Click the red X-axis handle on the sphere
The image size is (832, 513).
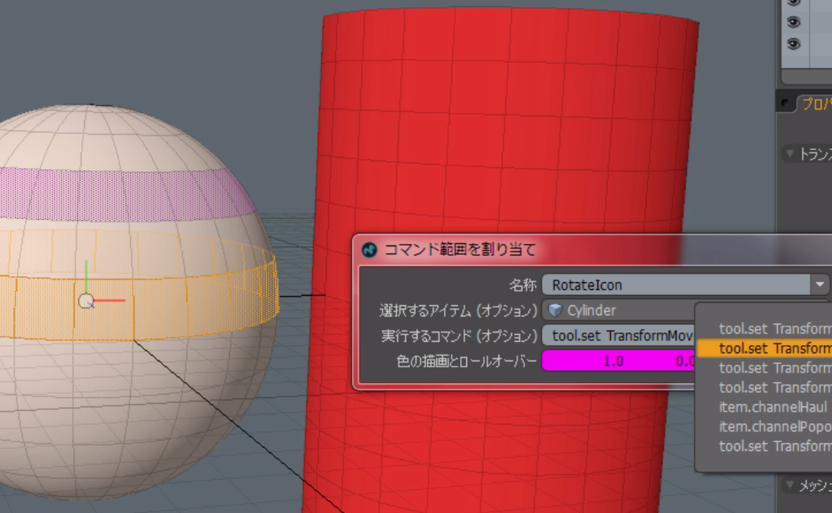[x=114, y=300]
